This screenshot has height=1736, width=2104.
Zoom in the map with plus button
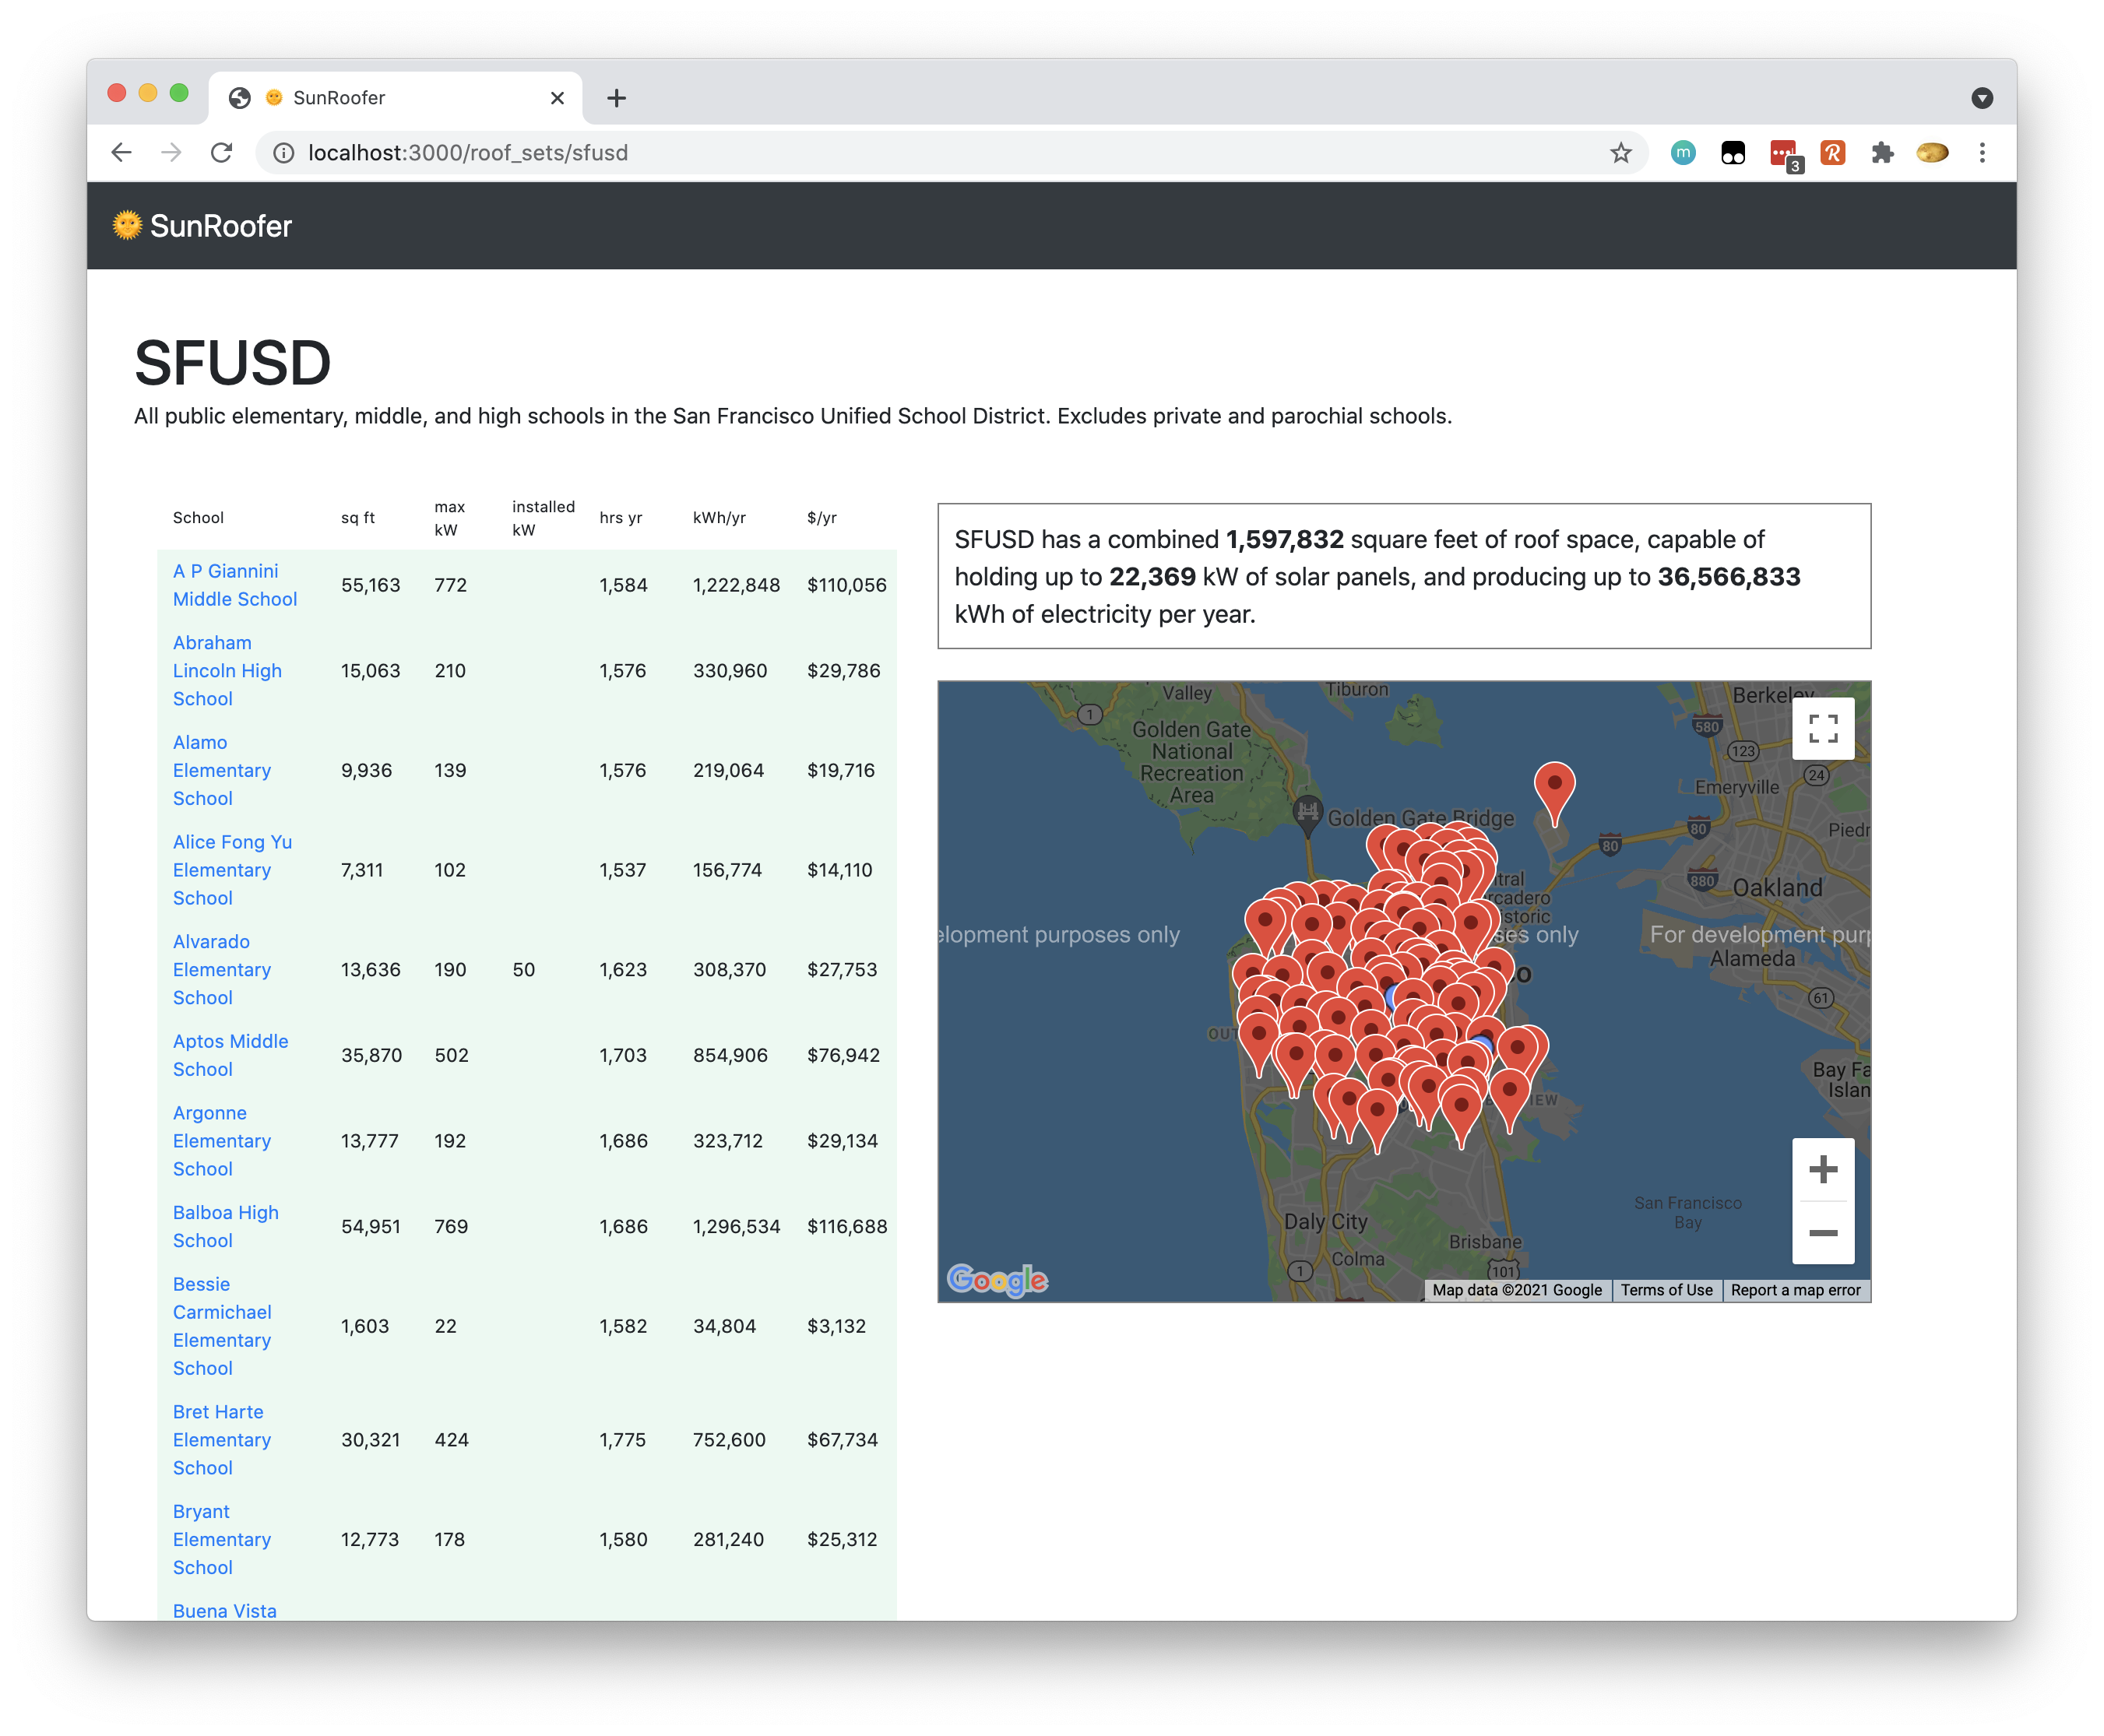pyautogui.click(x=1822, y=1169)
